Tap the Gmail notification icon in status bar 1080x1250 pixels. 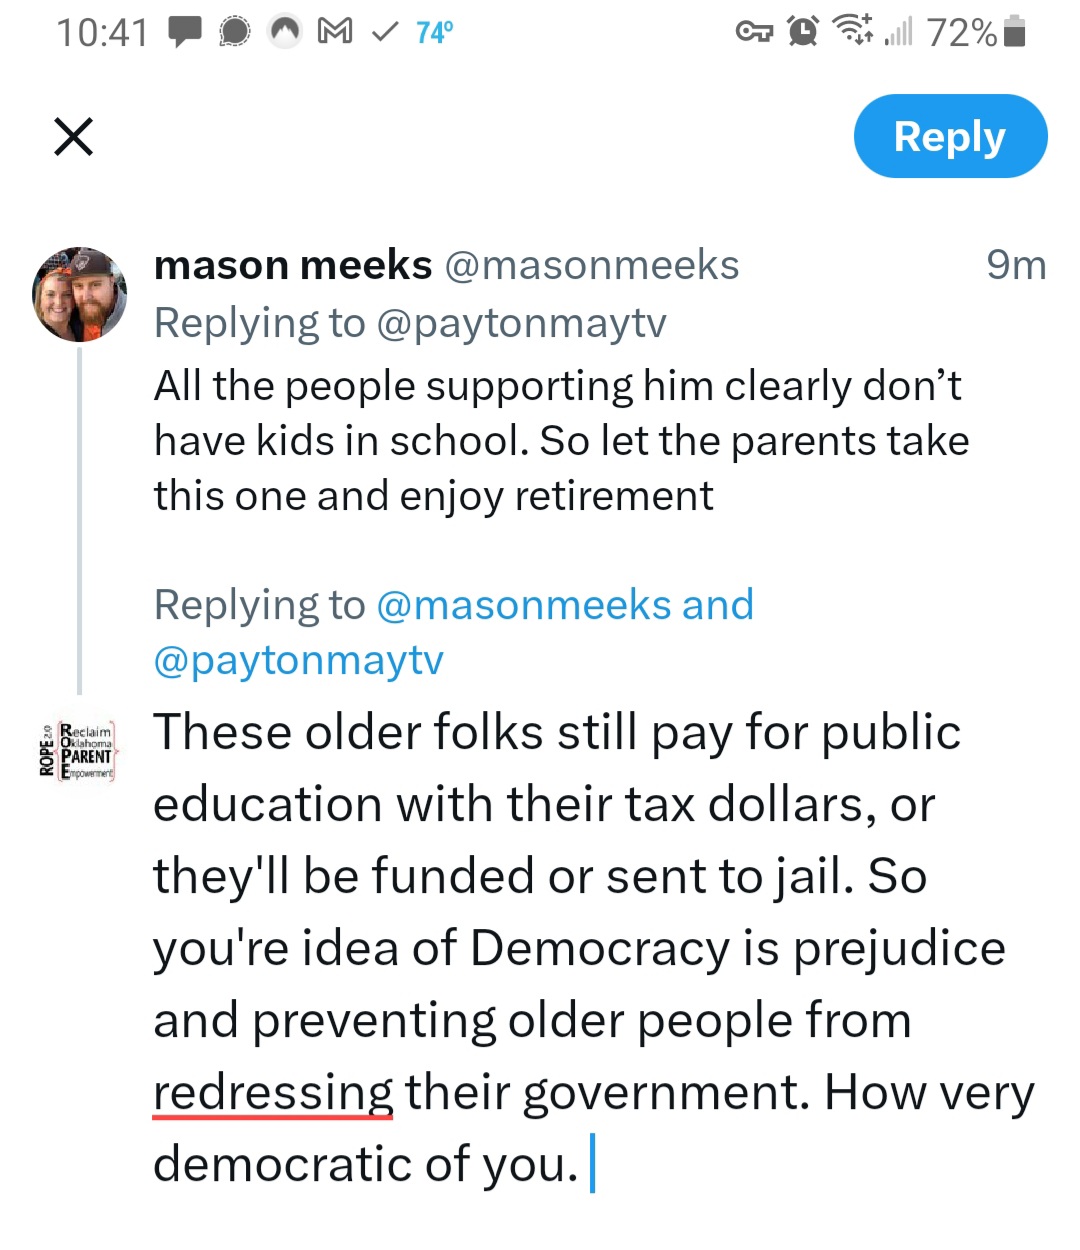click(x=334, y=33)
